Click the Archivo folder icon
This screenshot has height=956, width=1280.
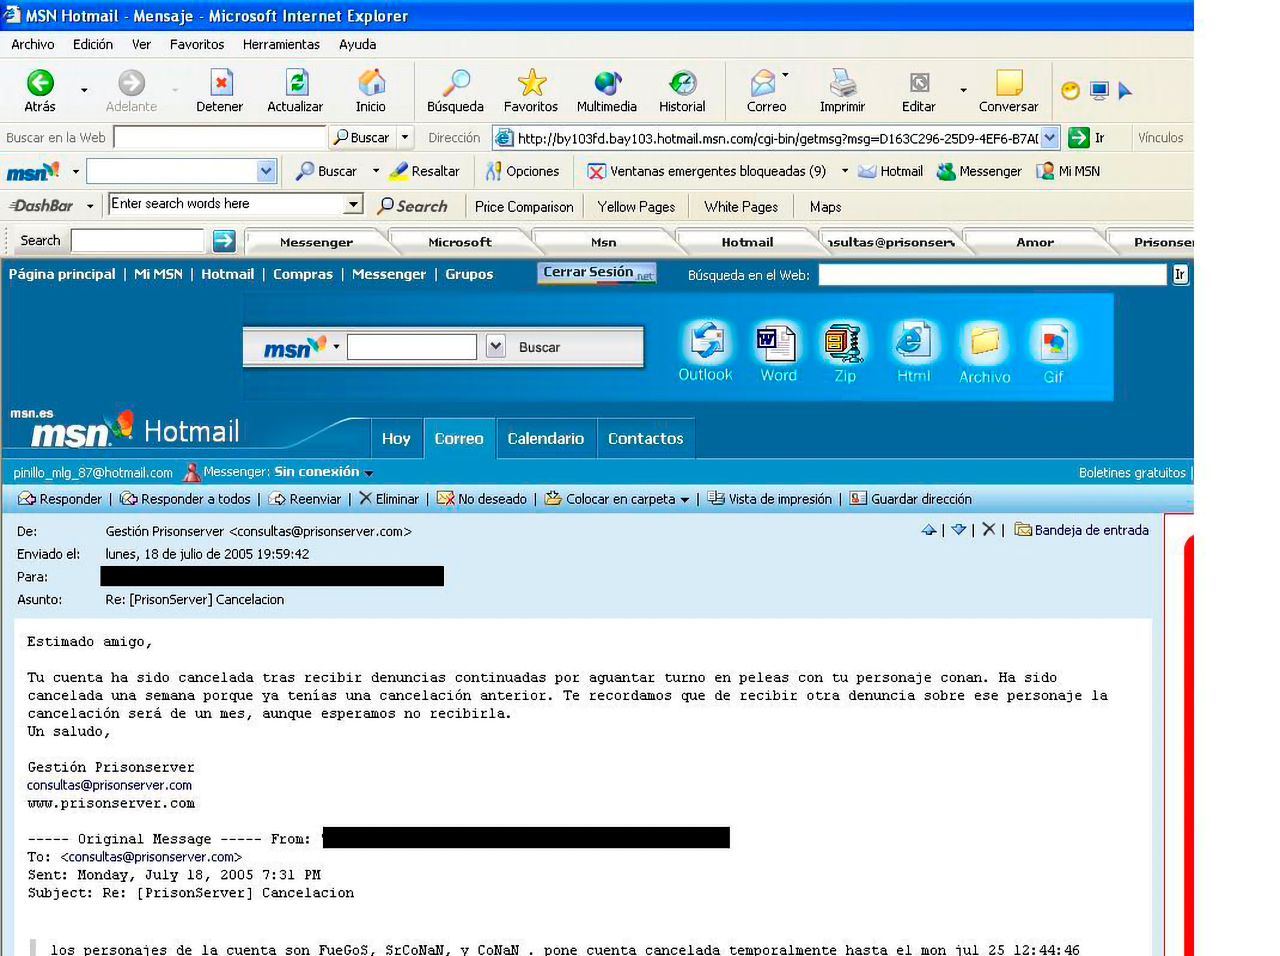pos(985,352)
